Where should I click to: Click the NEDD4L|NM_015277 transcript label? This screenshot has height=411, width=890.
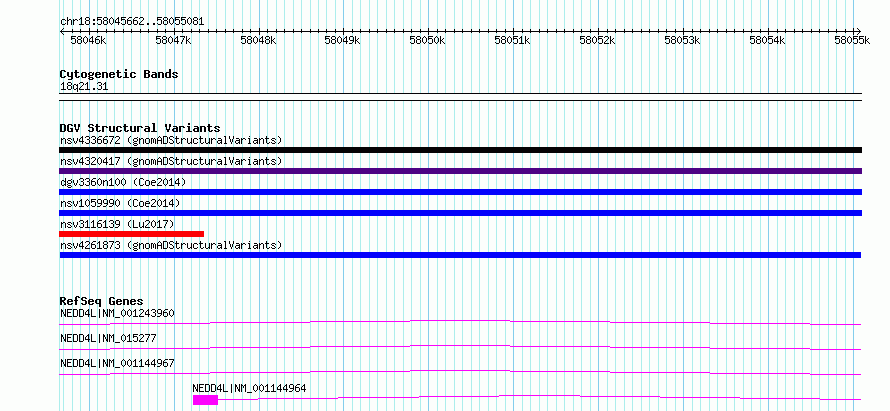(x=108, y=338)
